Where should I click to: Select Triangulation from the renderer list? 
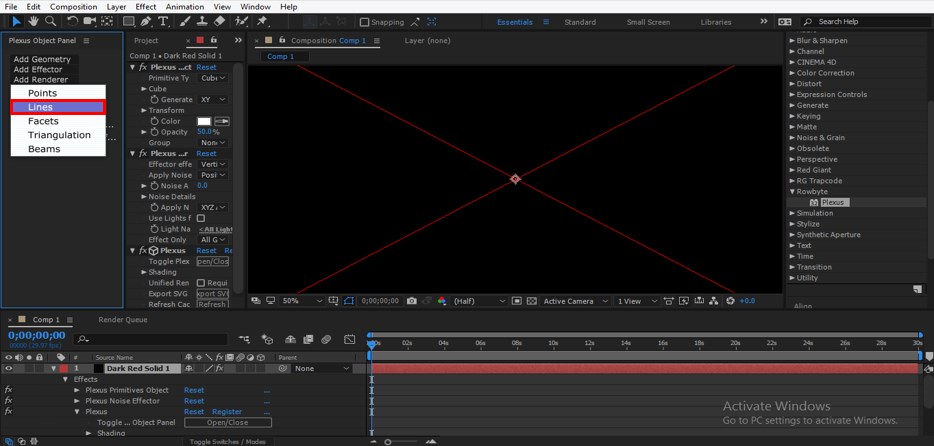pos(58,135)
